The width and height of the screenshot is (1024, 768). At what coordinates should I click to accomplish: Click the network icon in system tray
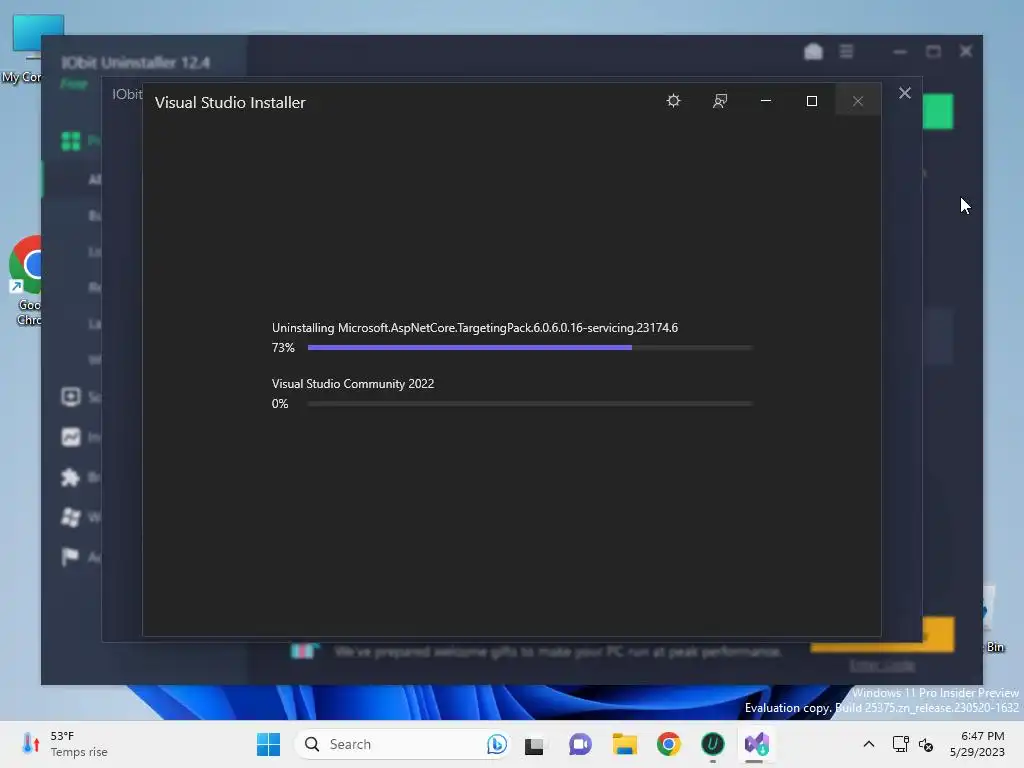(901, 744)
